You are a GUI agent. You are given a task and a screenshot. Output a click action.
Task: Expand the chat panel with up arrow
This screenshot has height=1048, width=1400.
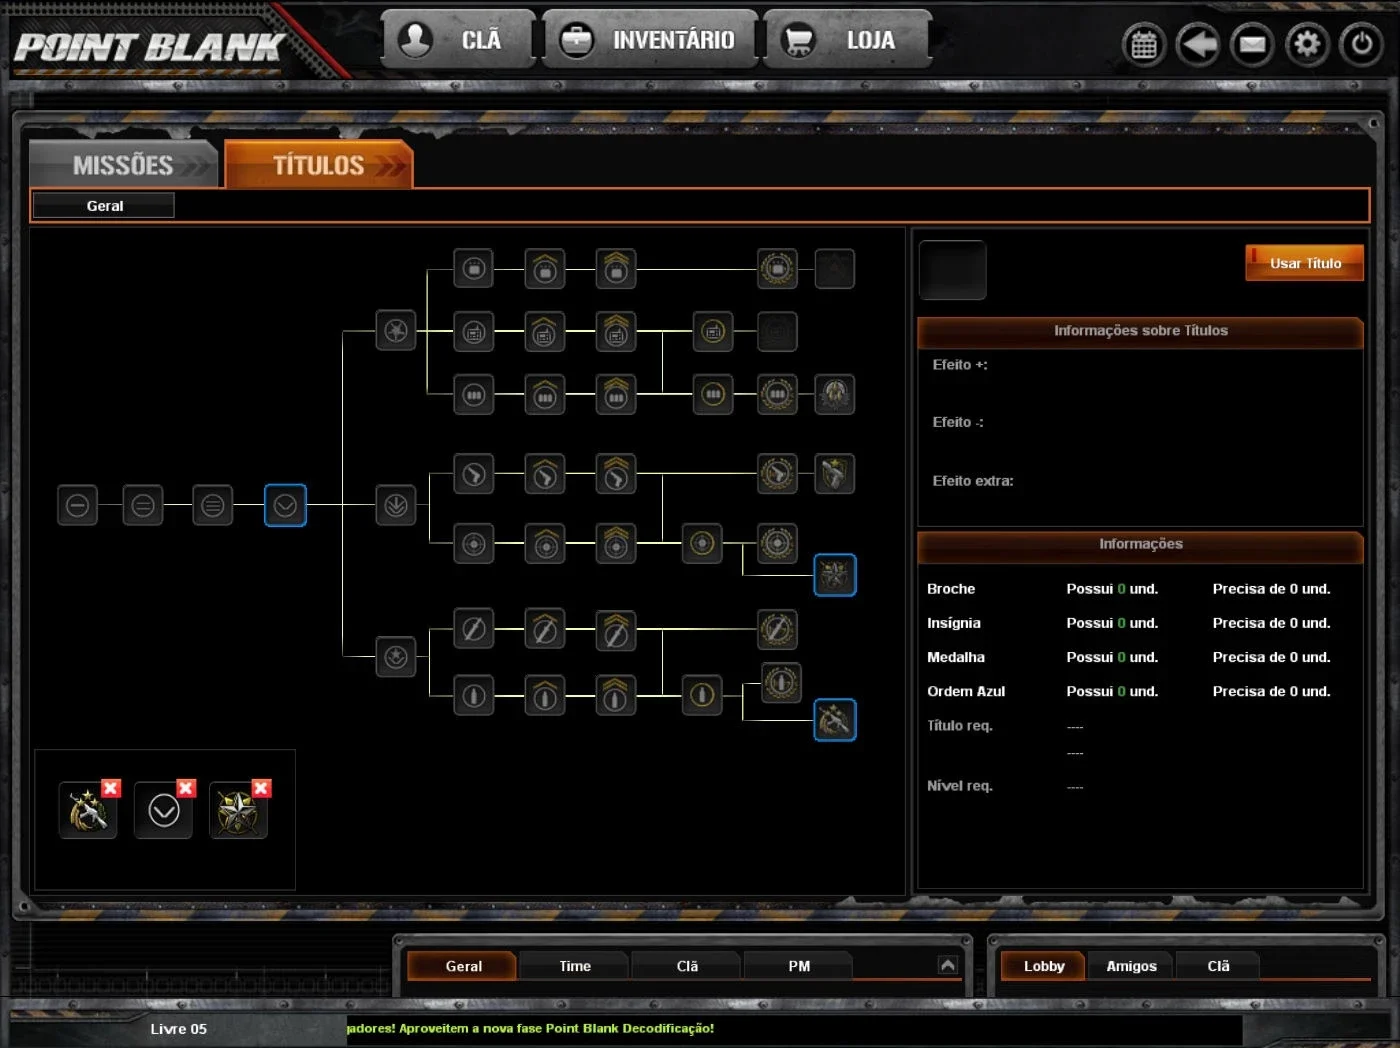point(948,965)
